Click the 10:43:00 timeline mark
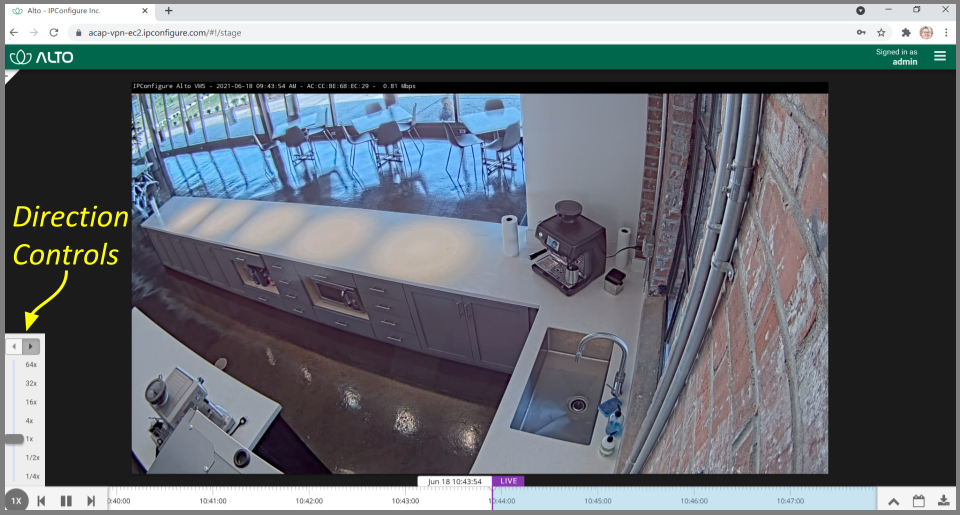 [405, 501]
